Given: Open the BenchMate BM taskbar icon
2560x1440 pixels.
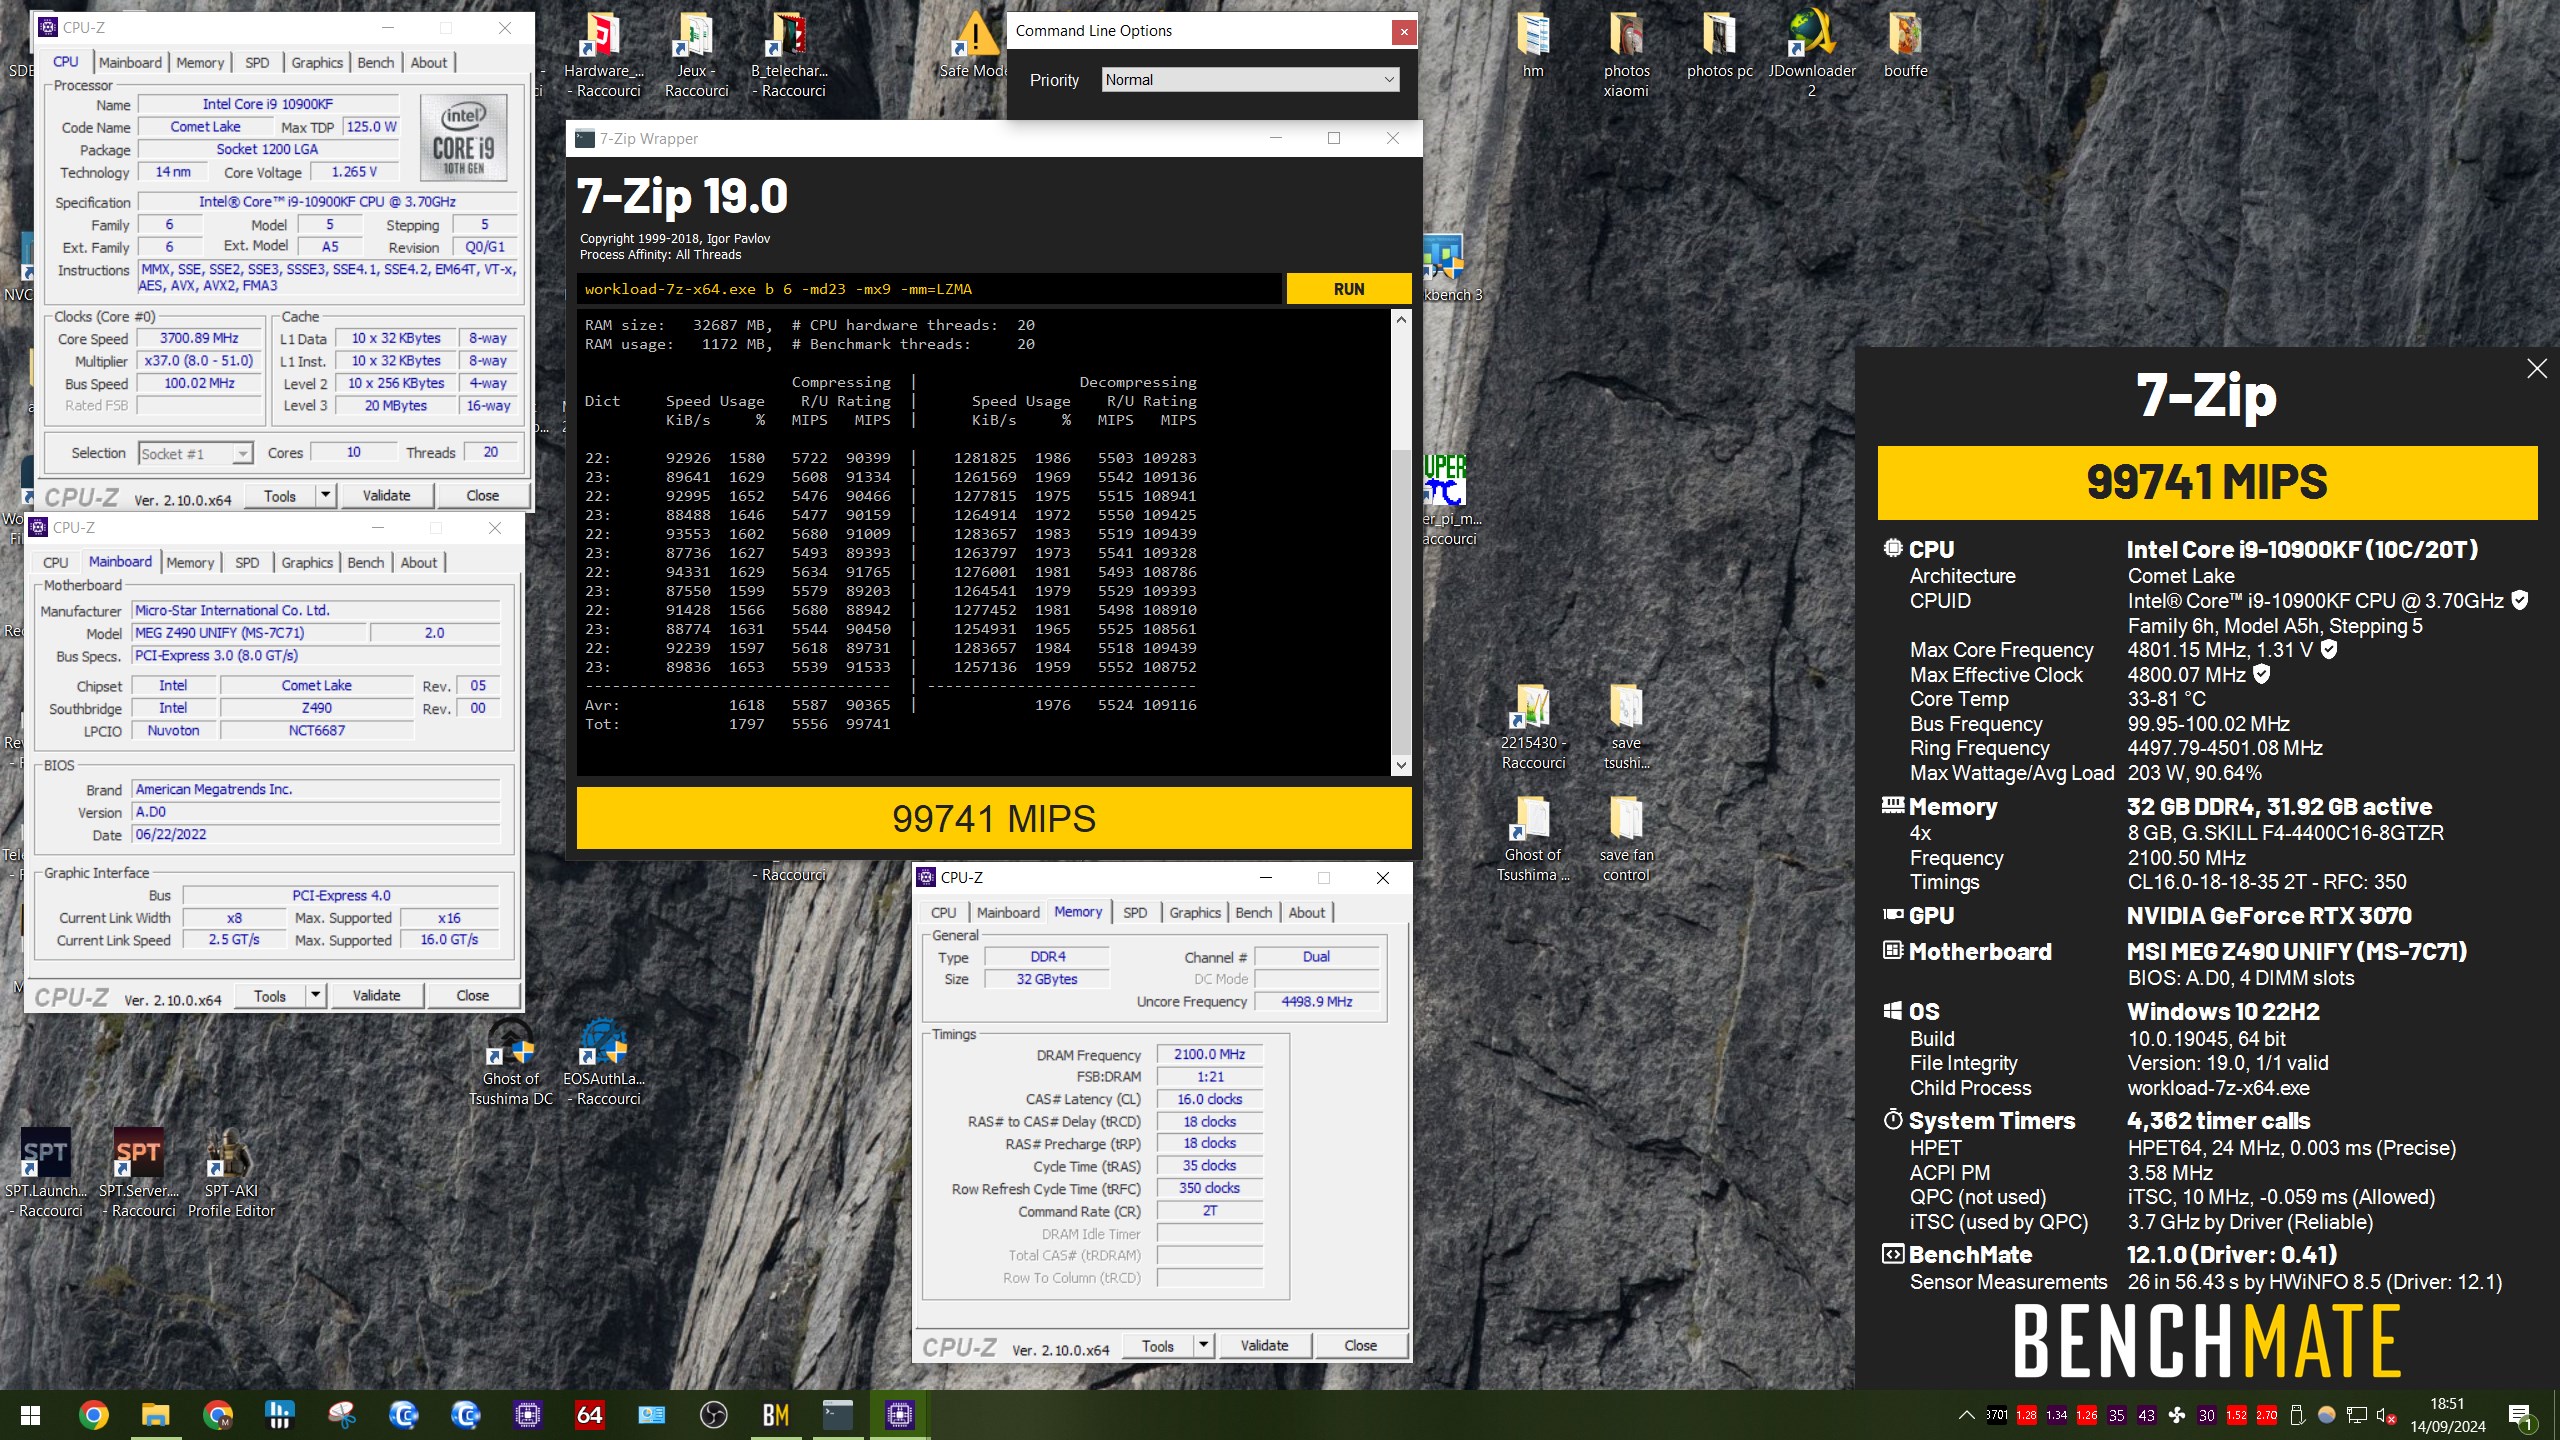Looking at the screenshot, I should tap(775, 1415).
